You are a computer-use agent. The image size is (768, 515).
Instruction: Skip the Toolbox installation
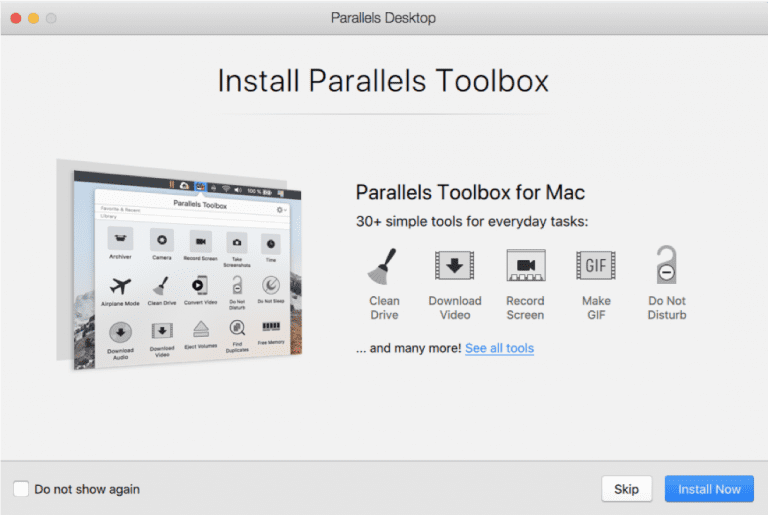(626, 489)
